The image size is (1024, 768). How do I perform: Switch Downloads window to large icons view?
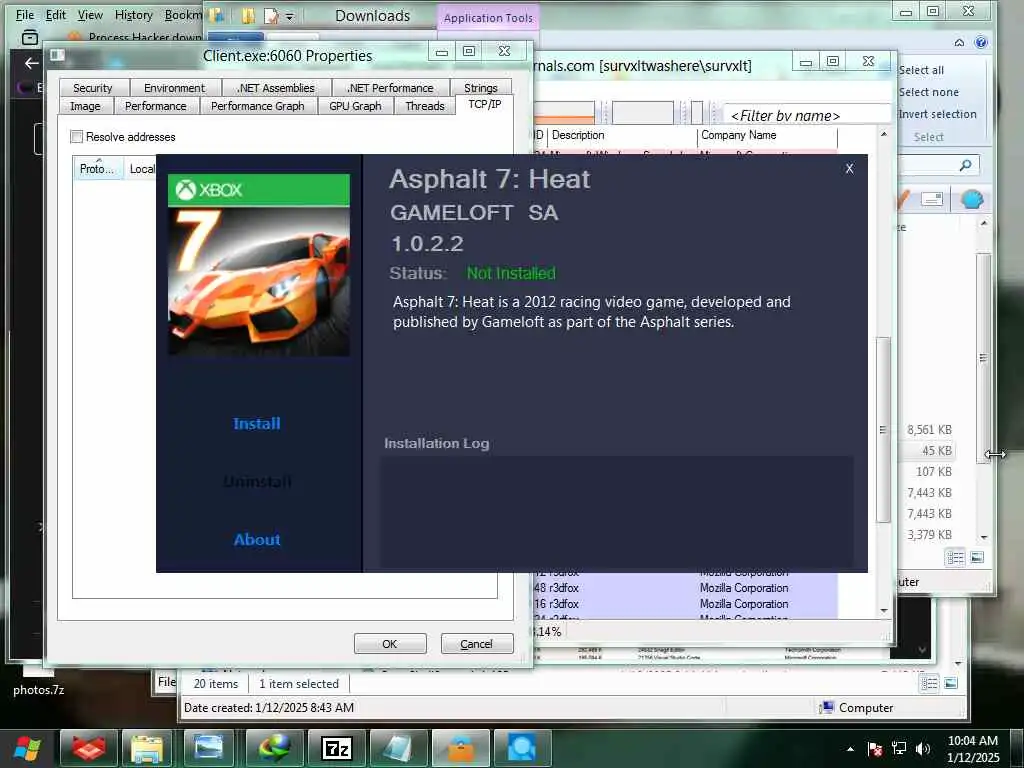977,557
